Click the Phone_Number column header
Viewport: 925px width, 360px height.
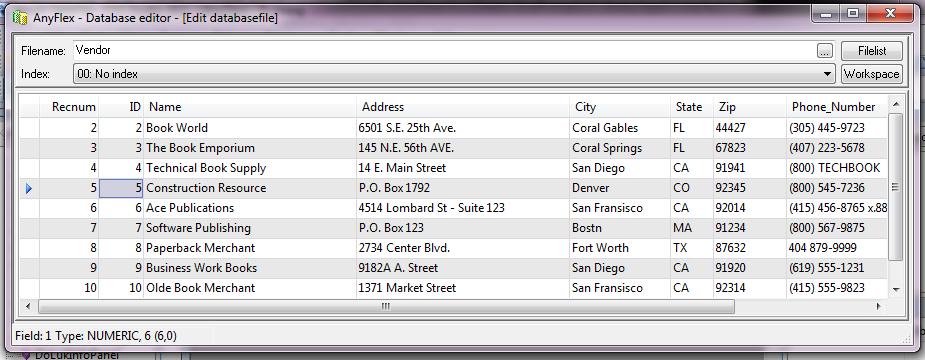[x=837, y=107]
